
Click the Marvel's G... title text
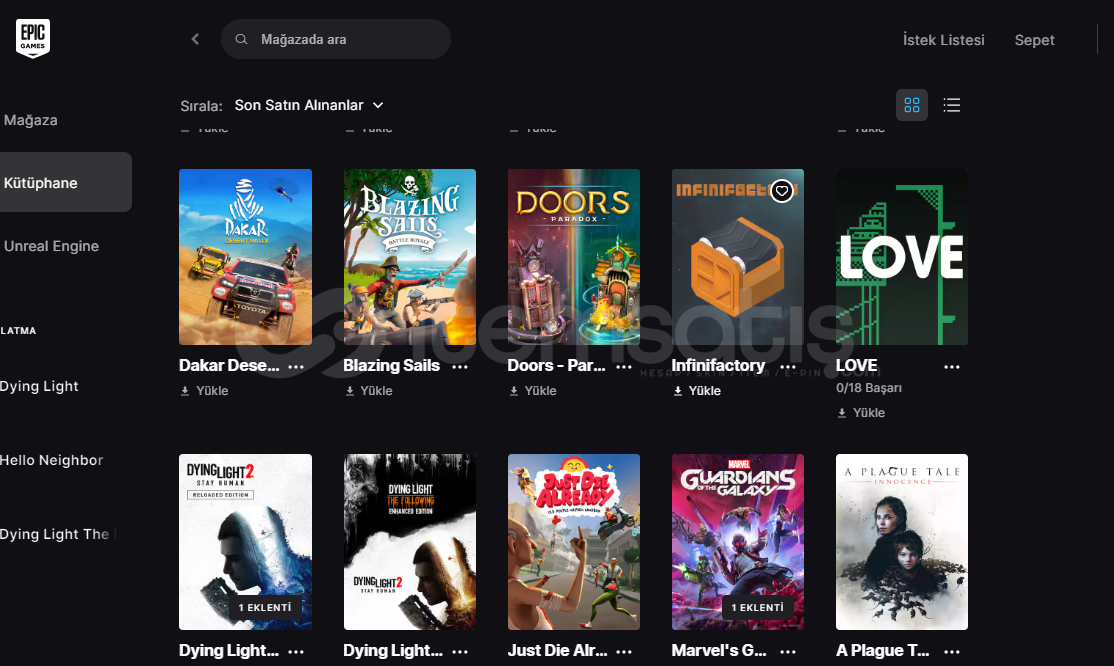coord(719,650)
